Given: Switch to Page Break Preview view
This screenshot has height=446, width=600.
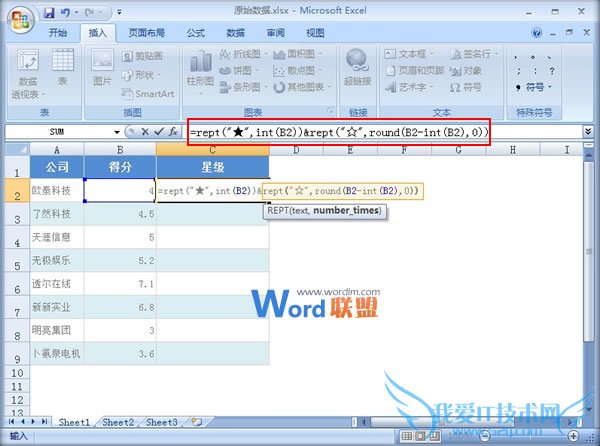Looking at the screenshot, I should pos(435,436).
